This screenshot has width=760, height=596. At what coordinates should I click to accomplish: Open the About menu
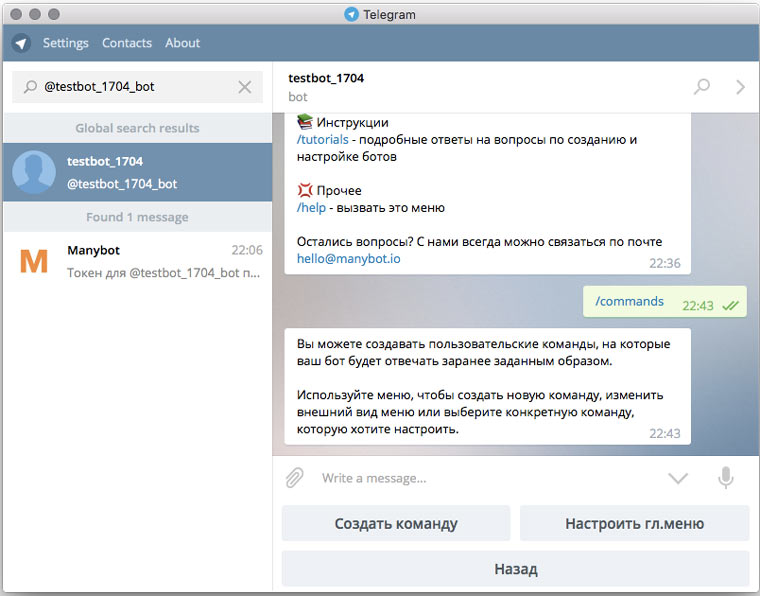pyautogui.click(x=183, y=43)
